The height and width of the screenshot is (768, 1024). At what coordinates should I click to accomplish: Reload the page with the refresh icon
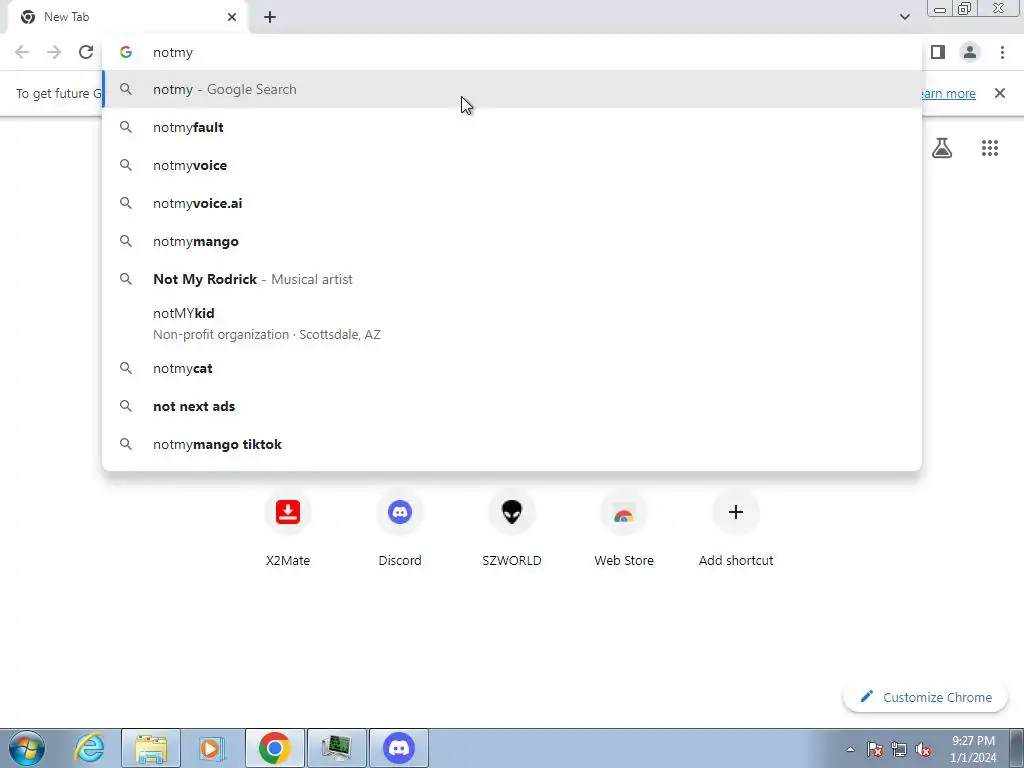tap(86, 52)
